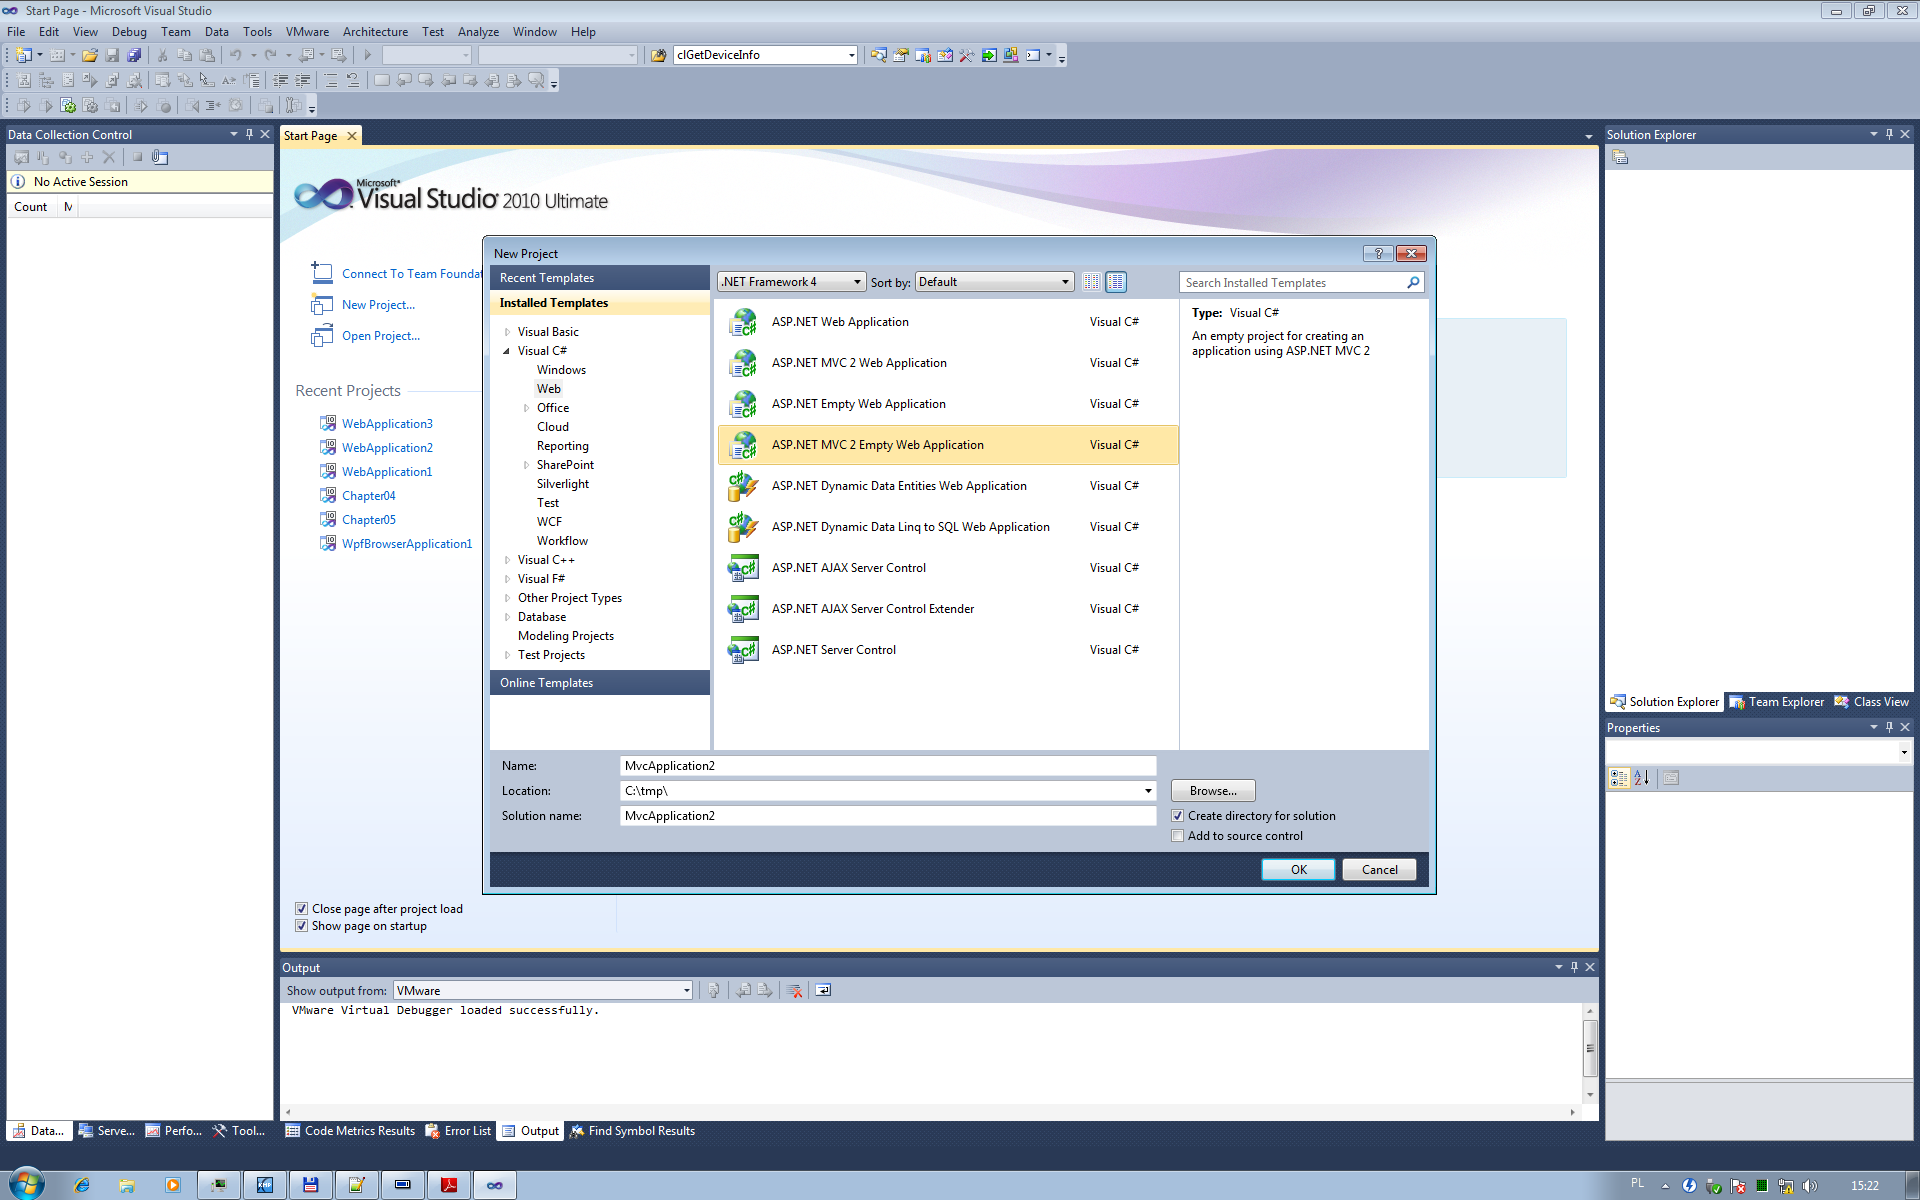Collapse the Visual C# tree node

pos(507,351)
